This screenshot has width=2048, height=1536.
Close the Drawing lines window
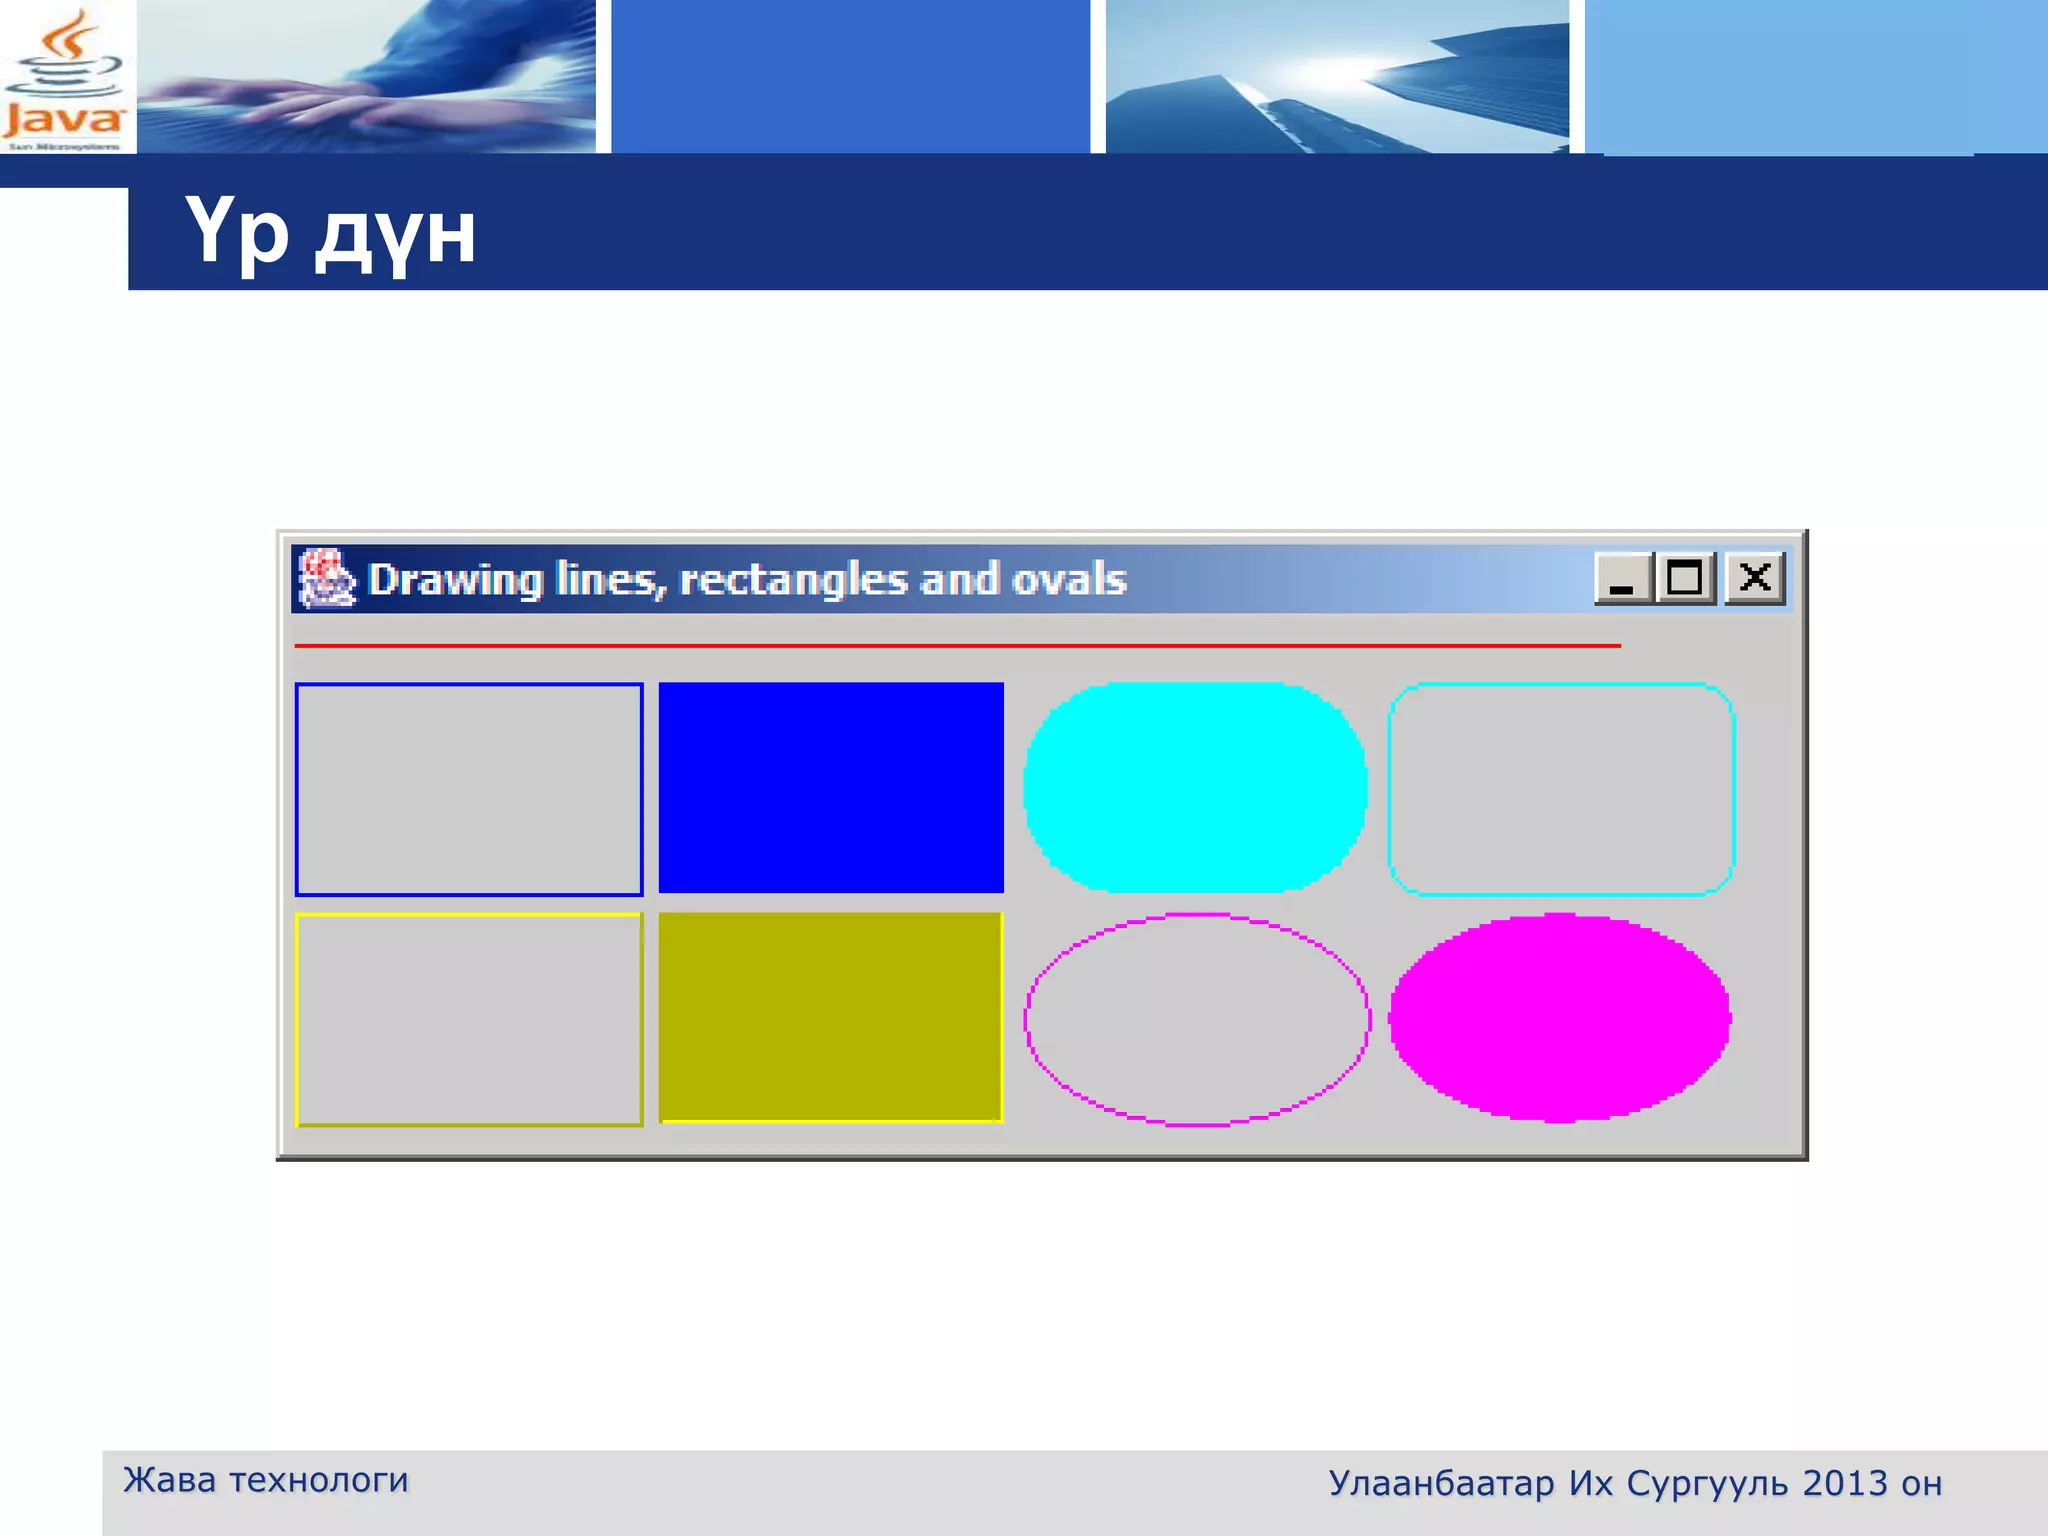point(1755,579)
